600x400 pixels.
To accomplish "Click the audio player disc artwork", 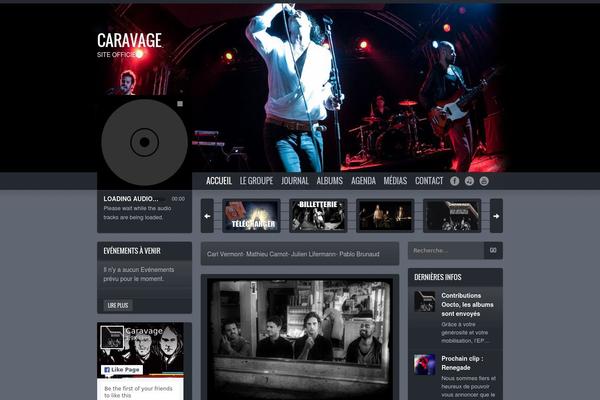I will 145,142.
